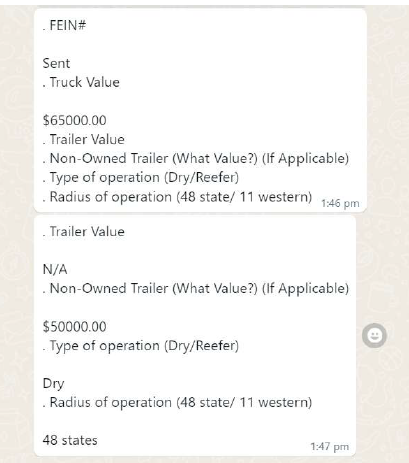Viewport: 409px width, 463px height.
Task: Click 'Type of operation' line in second message
Action: point(141,346)
